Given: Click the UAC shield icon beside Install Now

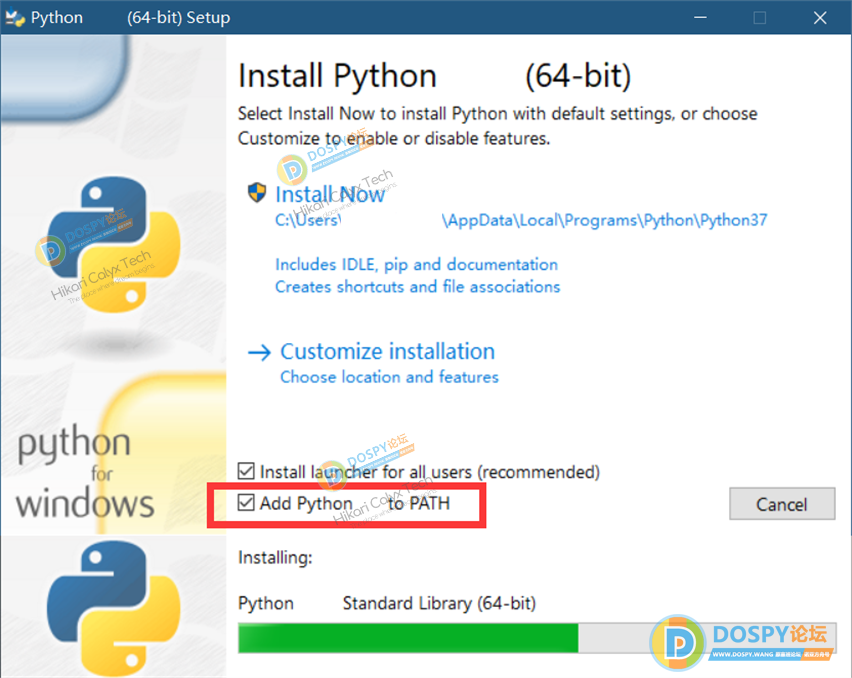Looking at the screenshot, I should [x=256, y=192].
